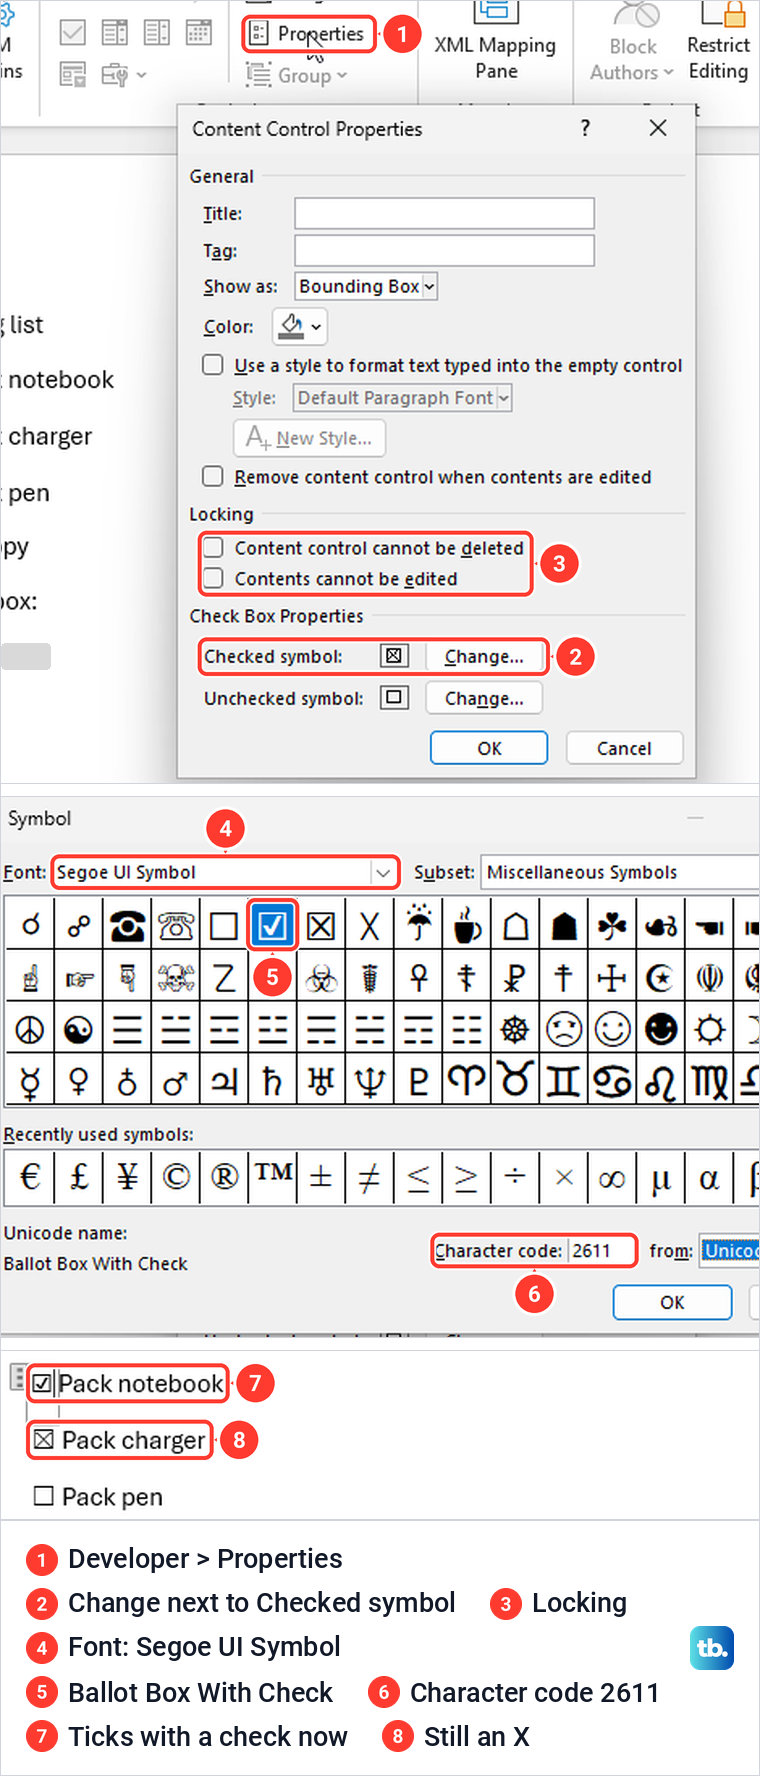Open the Color picker dropdown
760x1776 pixels.
[x=299, y=326]
